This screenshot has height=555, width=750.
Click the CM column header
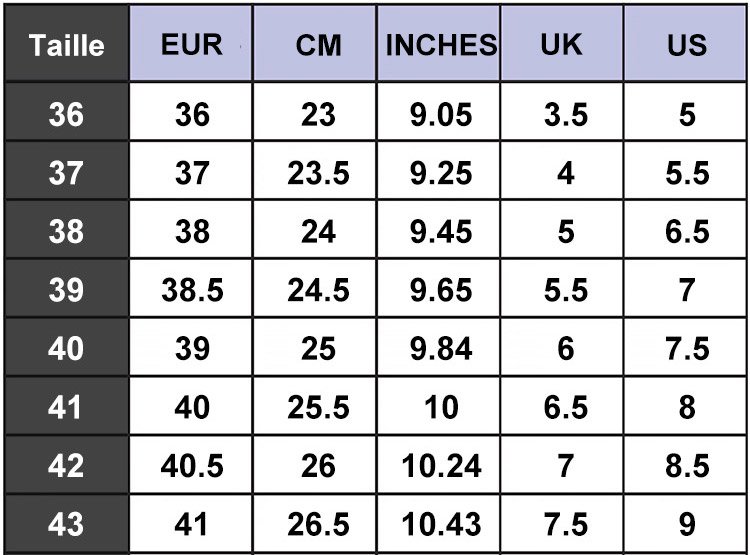pyautogui.click(x=318, y=44)
